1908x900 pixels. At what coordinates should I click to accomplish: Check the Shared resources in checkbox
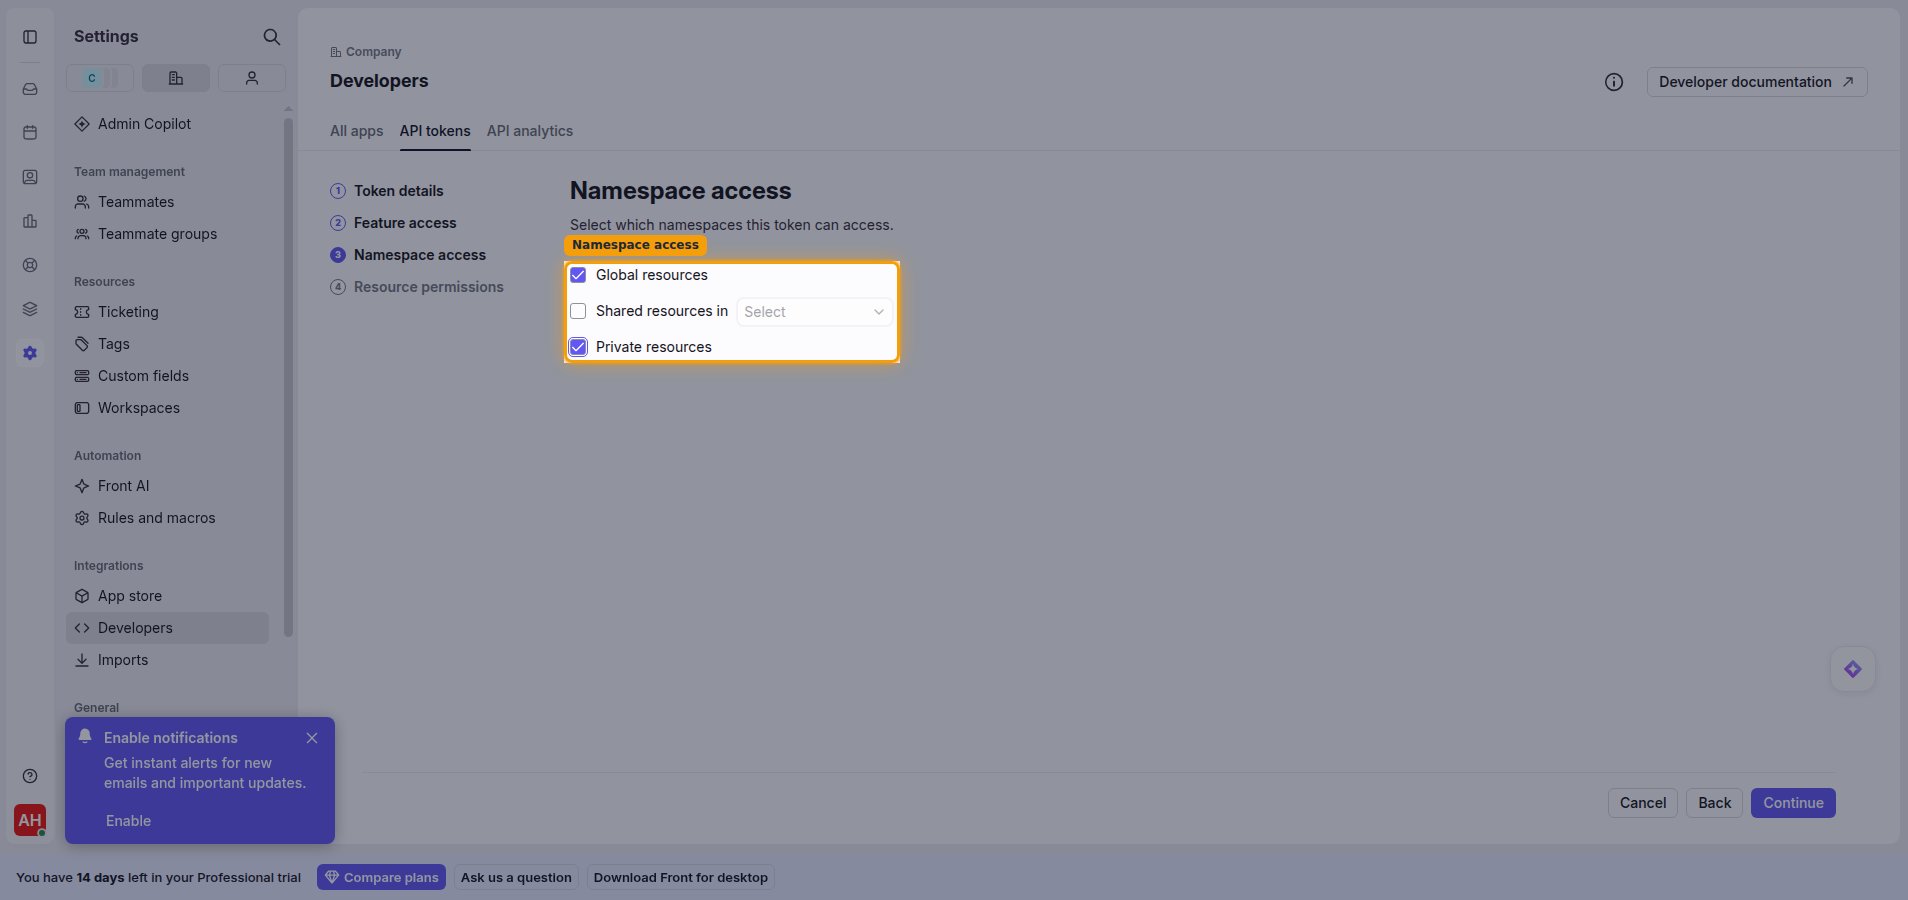click(578, 311)
